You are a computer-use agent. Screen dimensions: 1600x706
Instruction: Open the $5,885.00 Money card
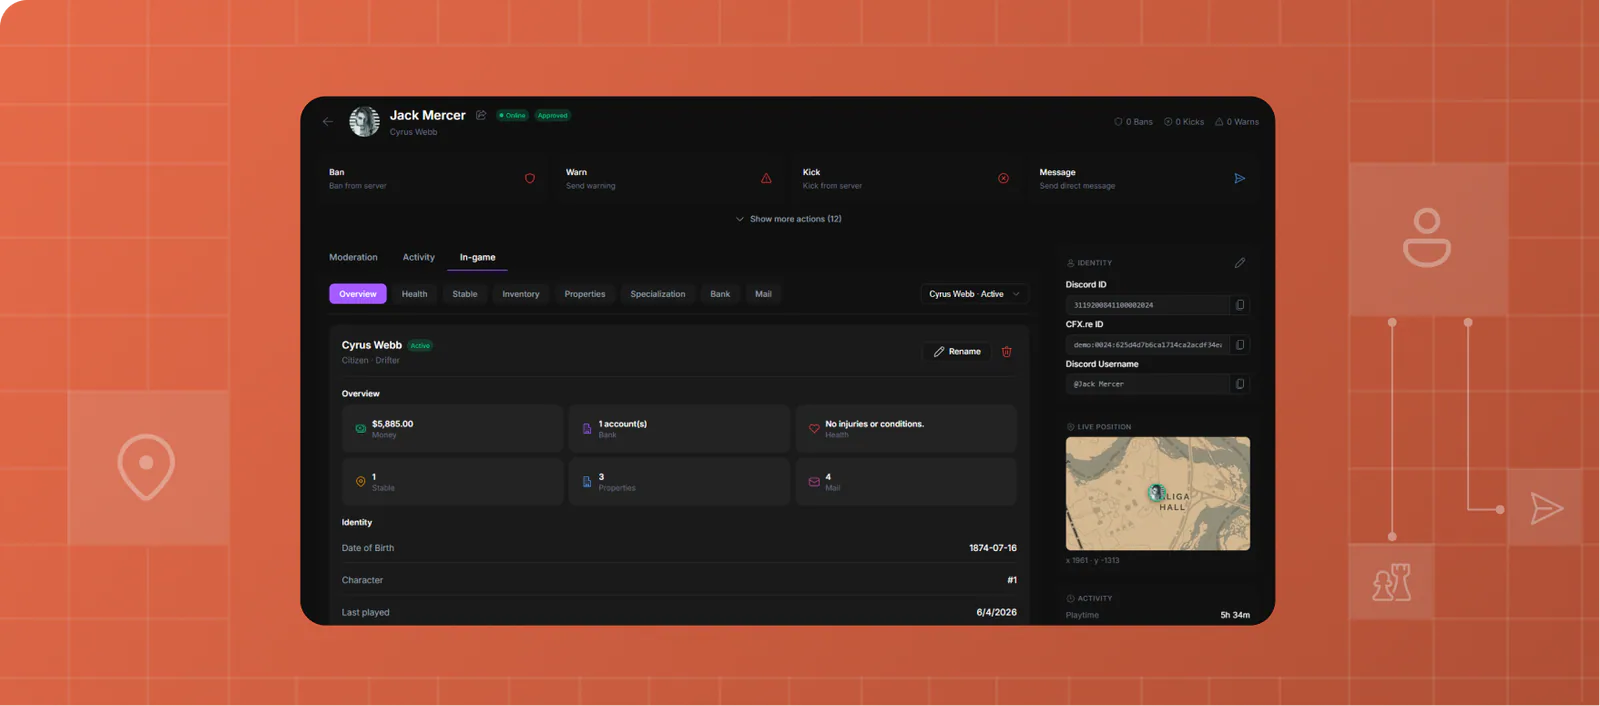[452, 428]
